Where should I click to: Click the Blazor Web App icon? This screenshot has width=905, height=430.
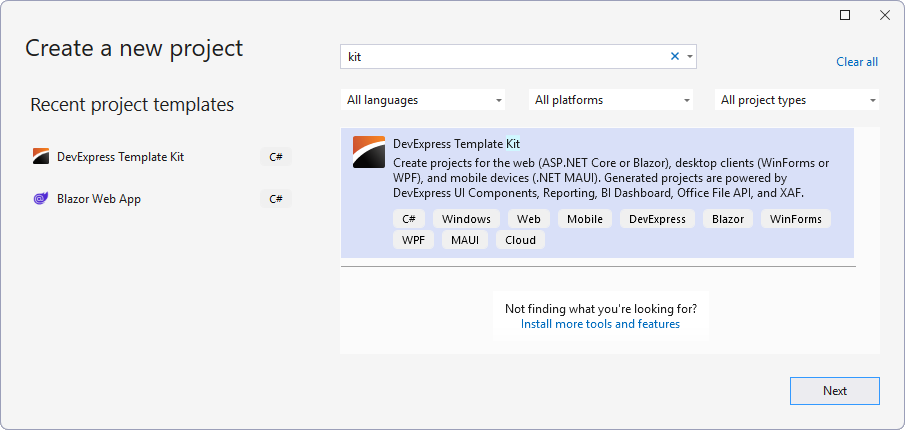click(x=41, y=199)
